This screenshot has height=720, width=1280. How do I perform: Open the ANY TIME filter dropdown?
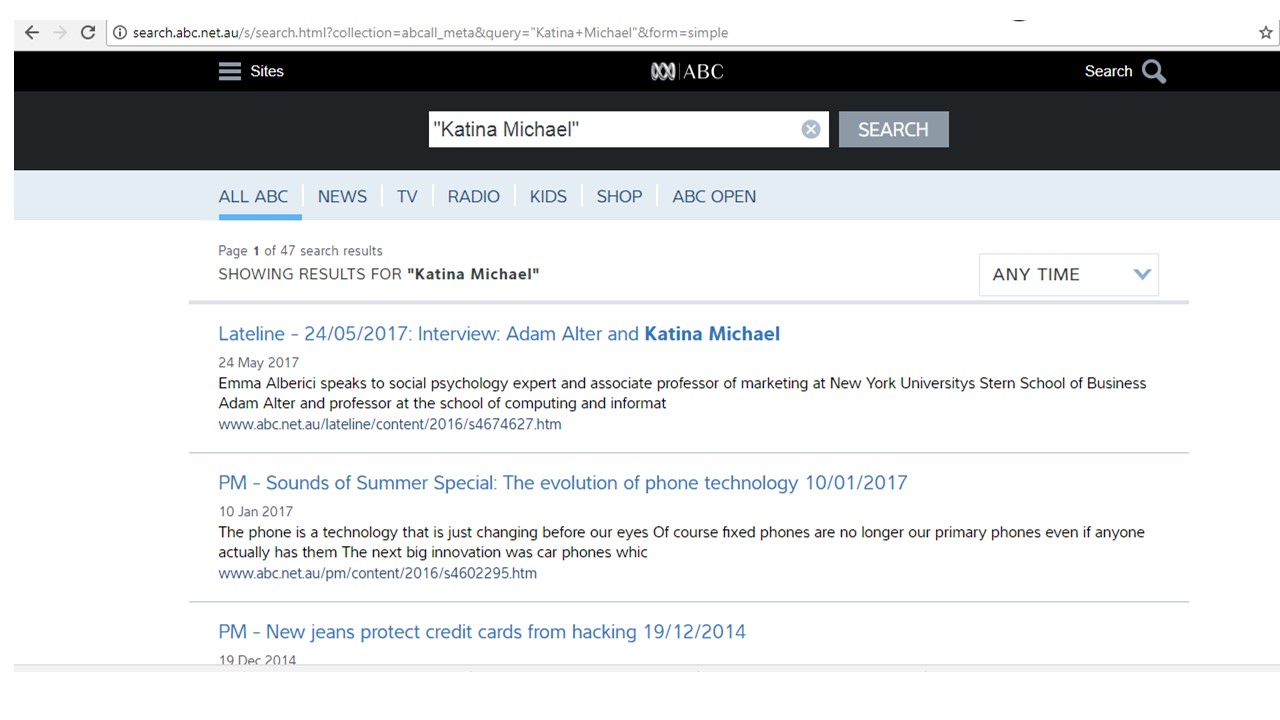click(x=1068, y=274)
